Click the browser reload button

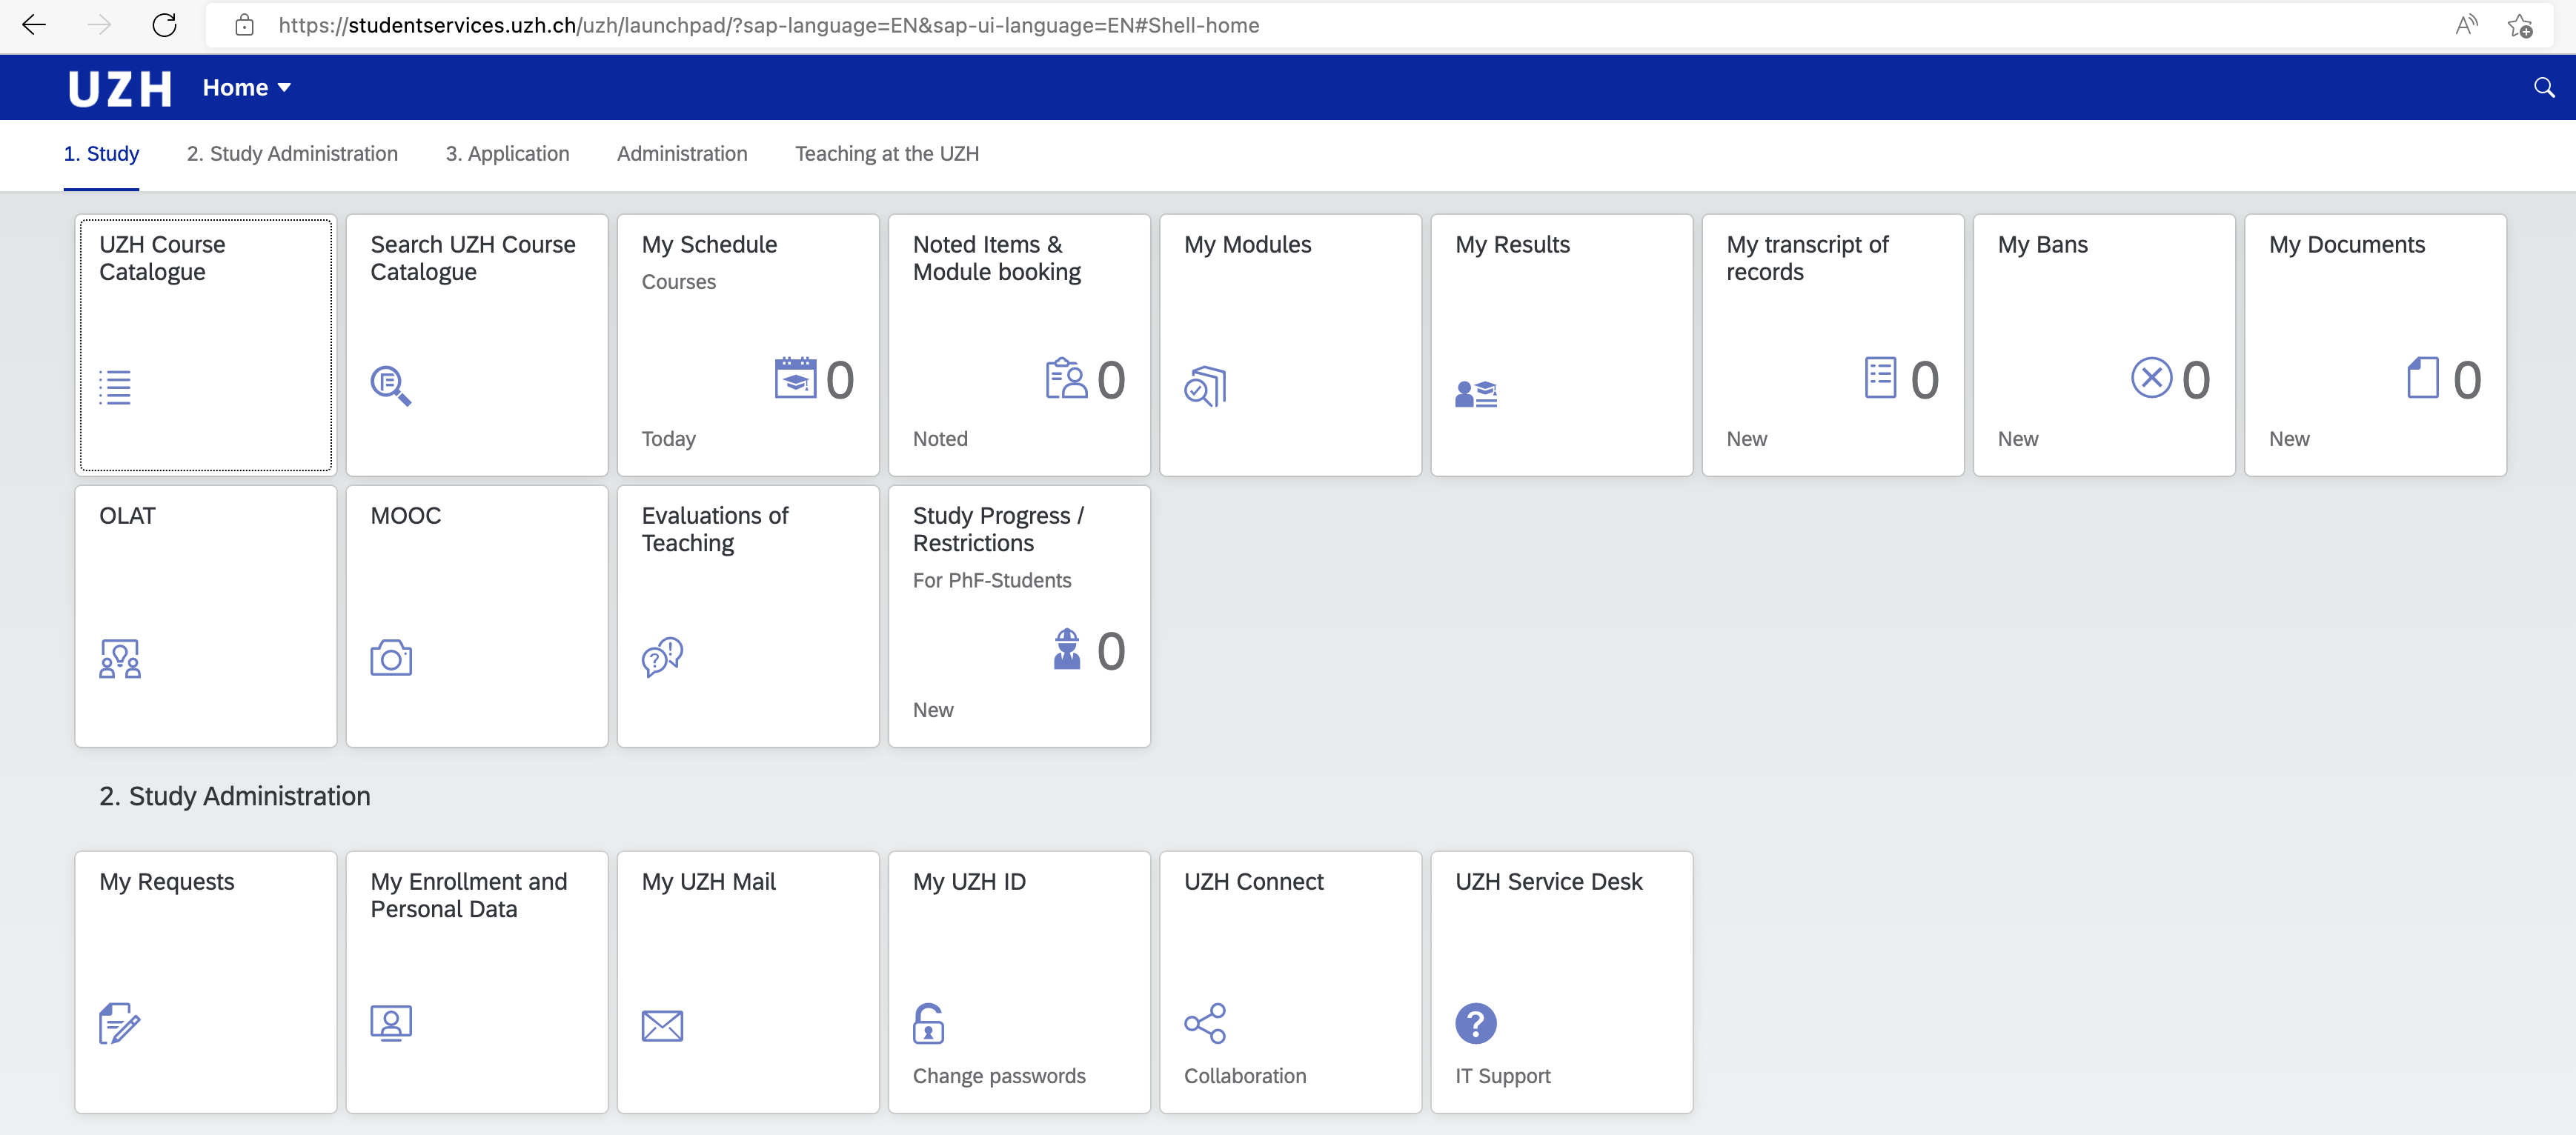(x=165, y=26)
